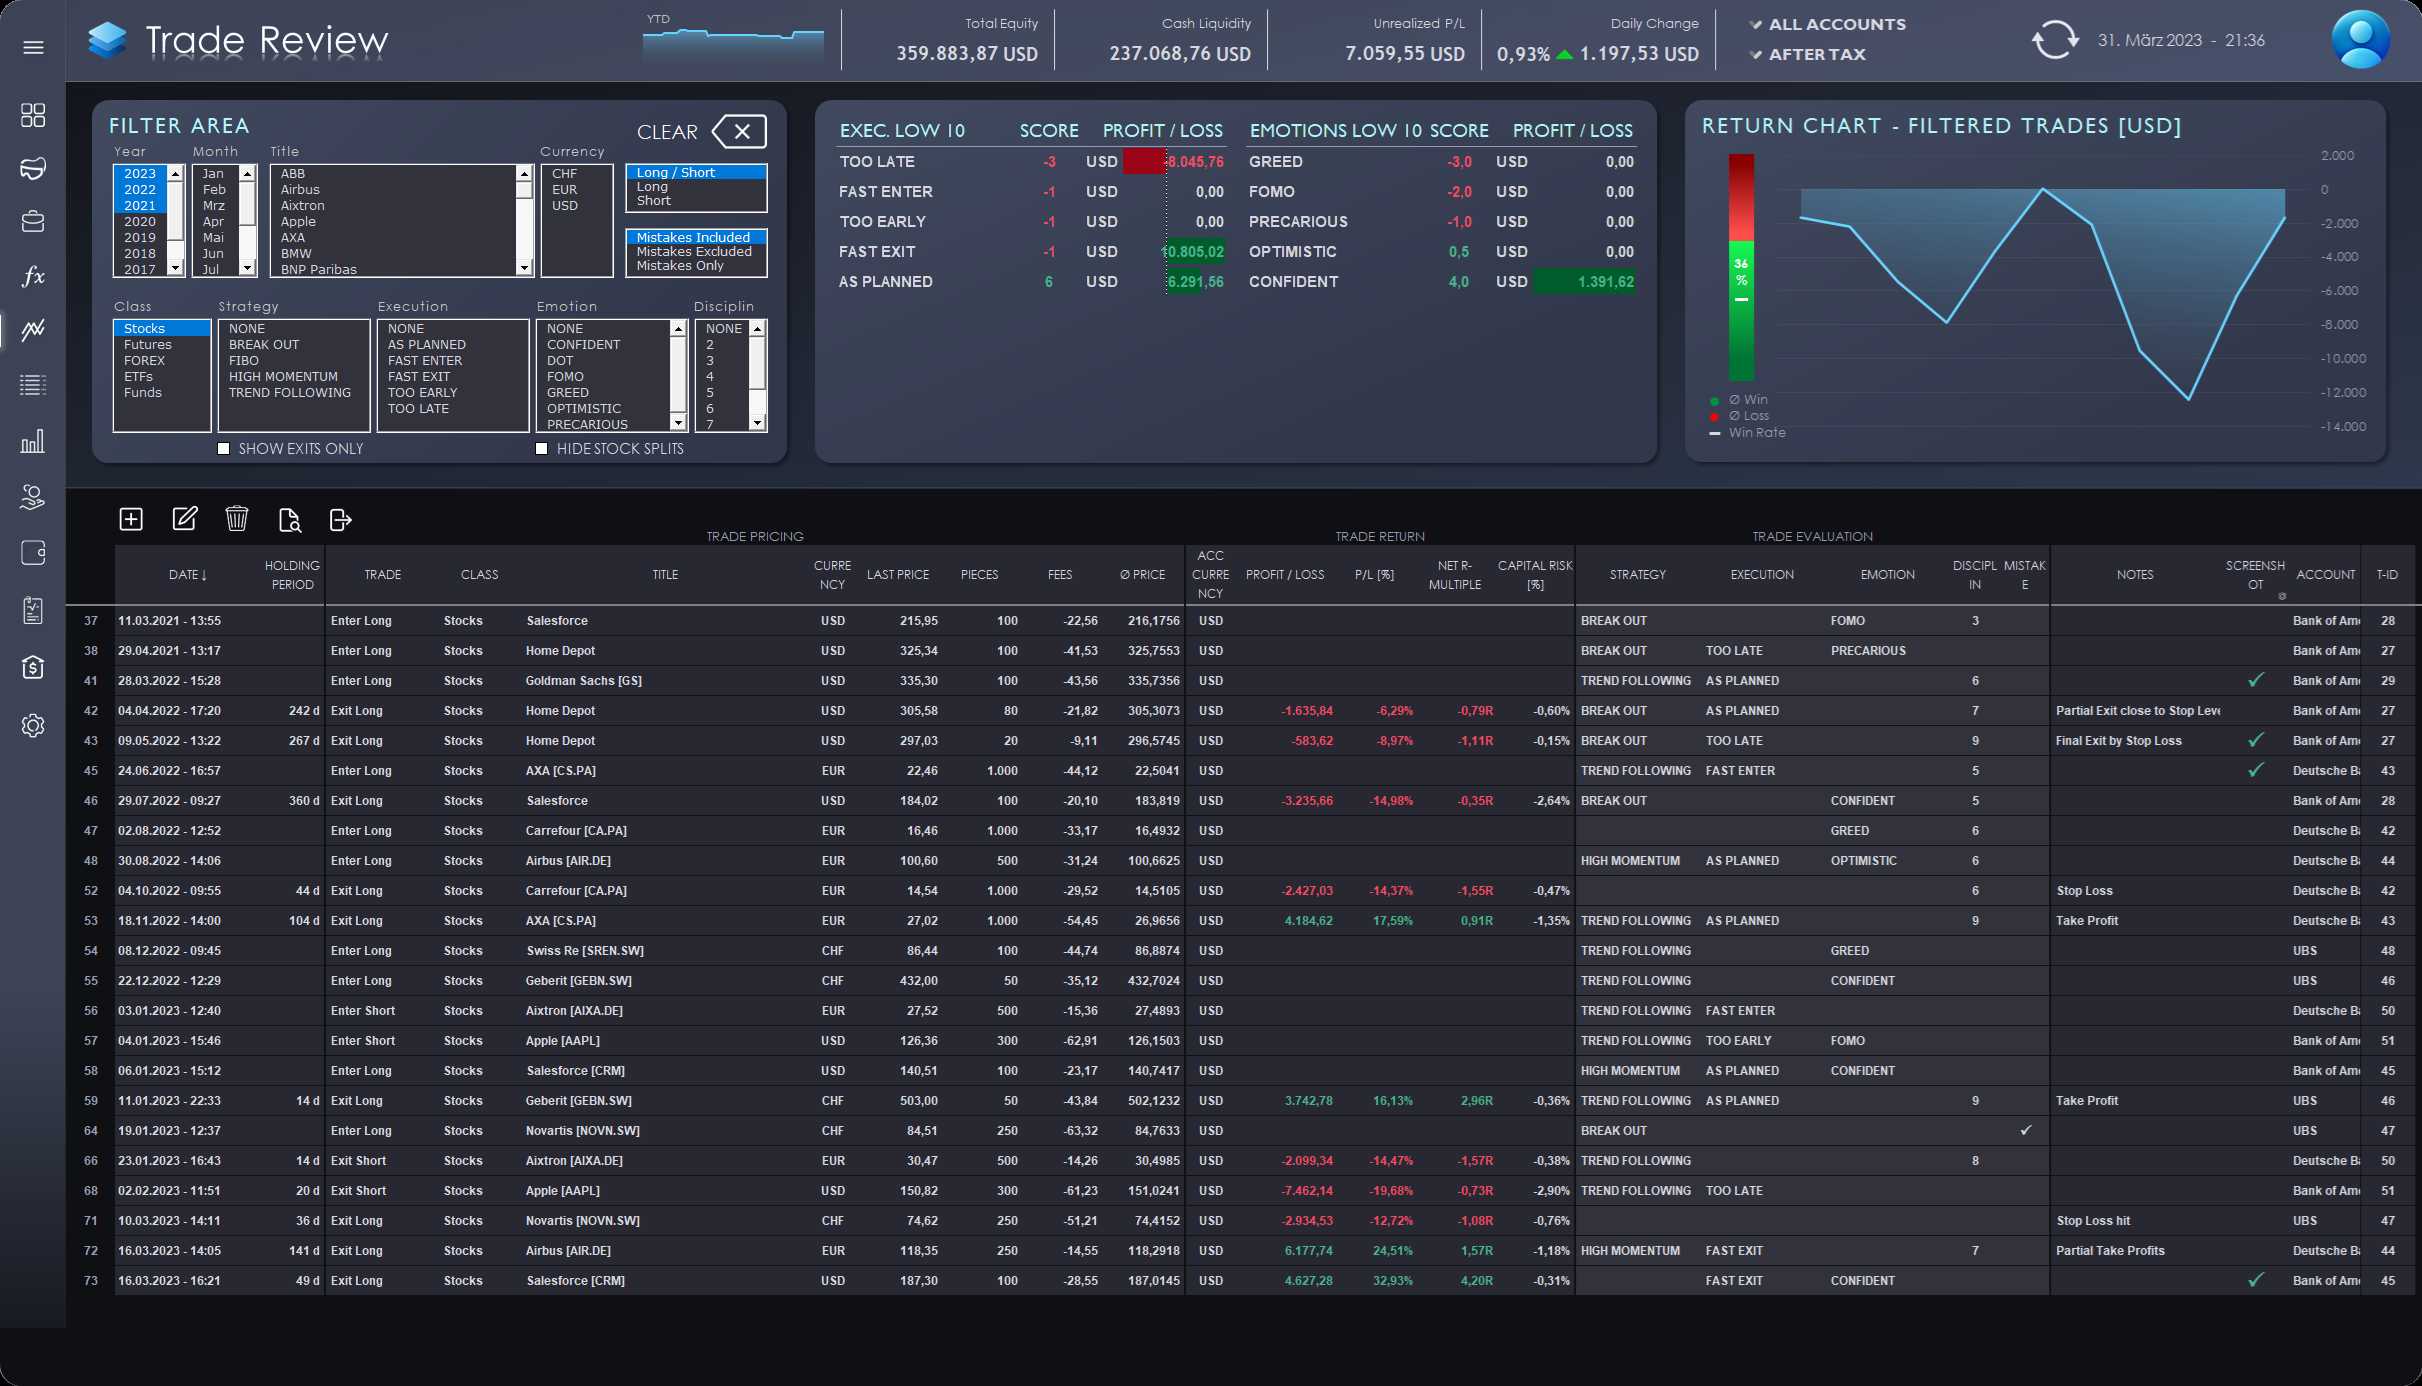2422x1386 pixels.
Task: Open the dollar bag sidebar icon
Action: coord(33,667)
